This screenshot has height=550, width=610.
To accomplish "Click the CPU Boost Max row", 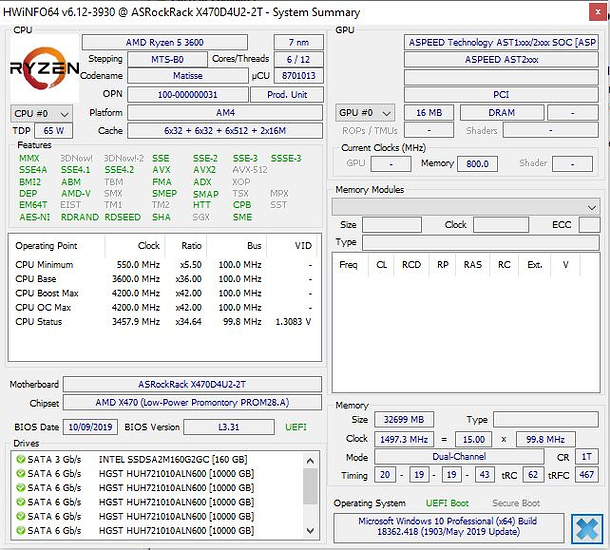I will 163,293.
